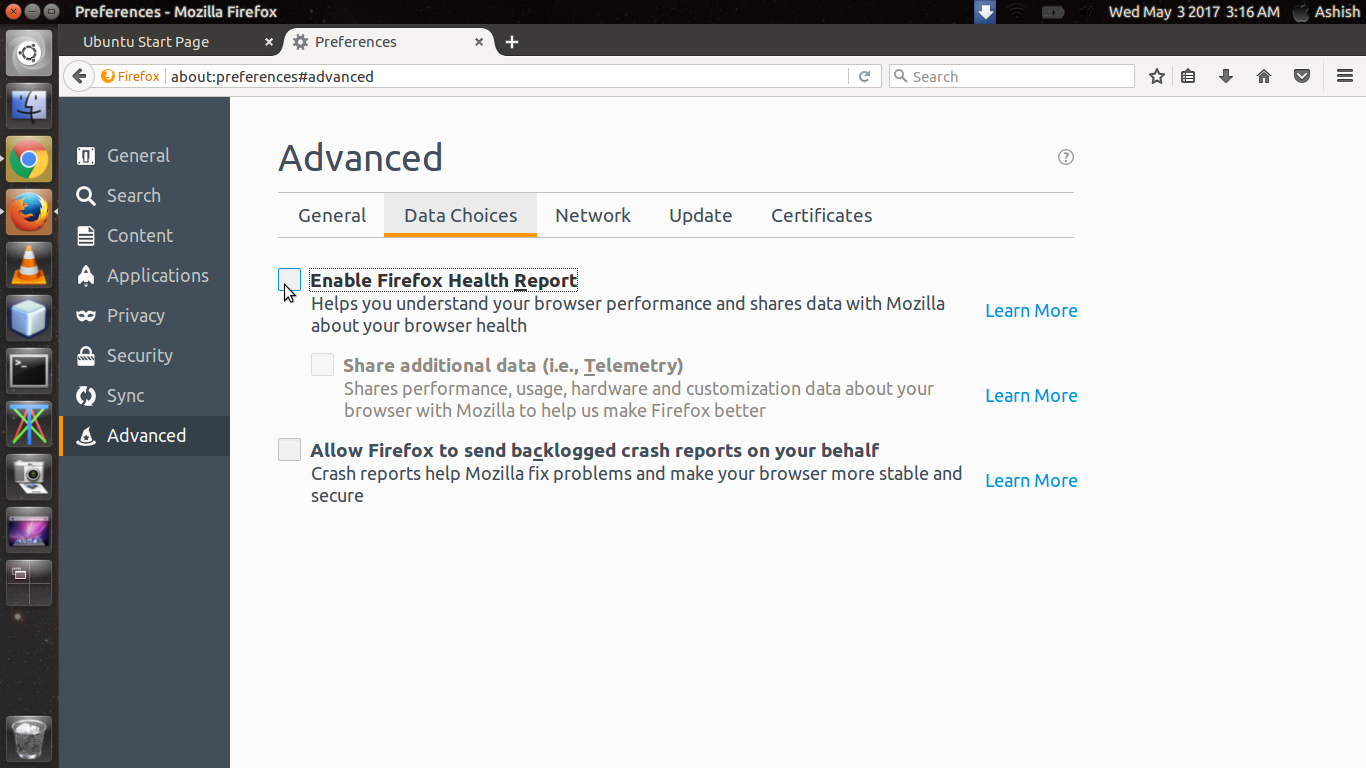Open the Update tab
Screen dimensions: 1366x768
(701, 215)
